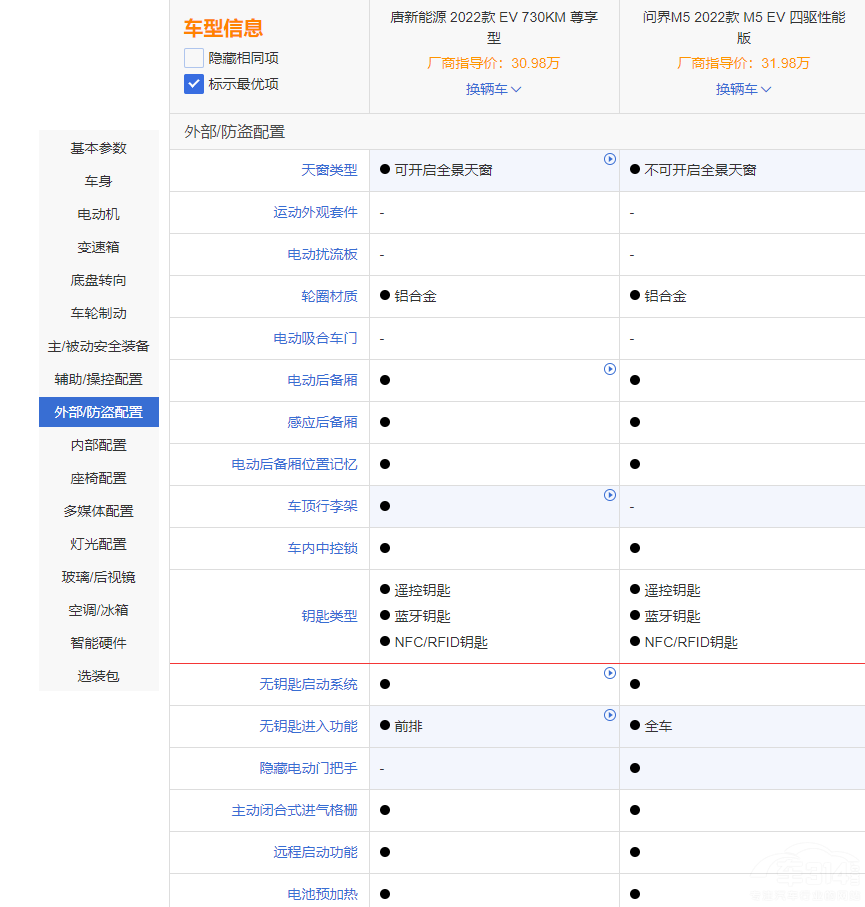
Task: Open 多媒体配置 from the sidebar
Action: 98,511
